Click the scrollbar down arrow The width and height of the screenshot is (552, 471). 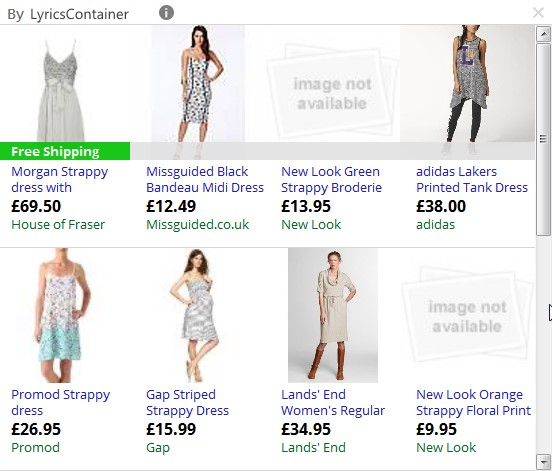click(x=544, y=461)
